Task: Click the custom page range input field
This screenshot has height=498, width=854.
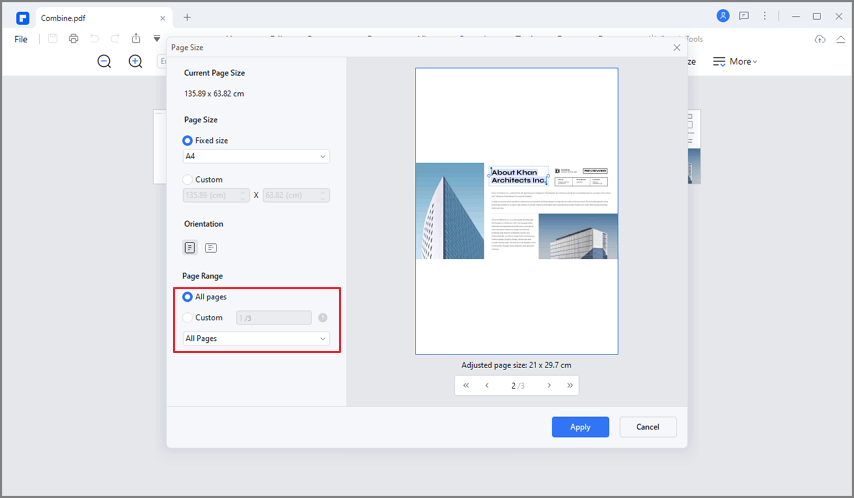Action: click(x=274, y=318)
